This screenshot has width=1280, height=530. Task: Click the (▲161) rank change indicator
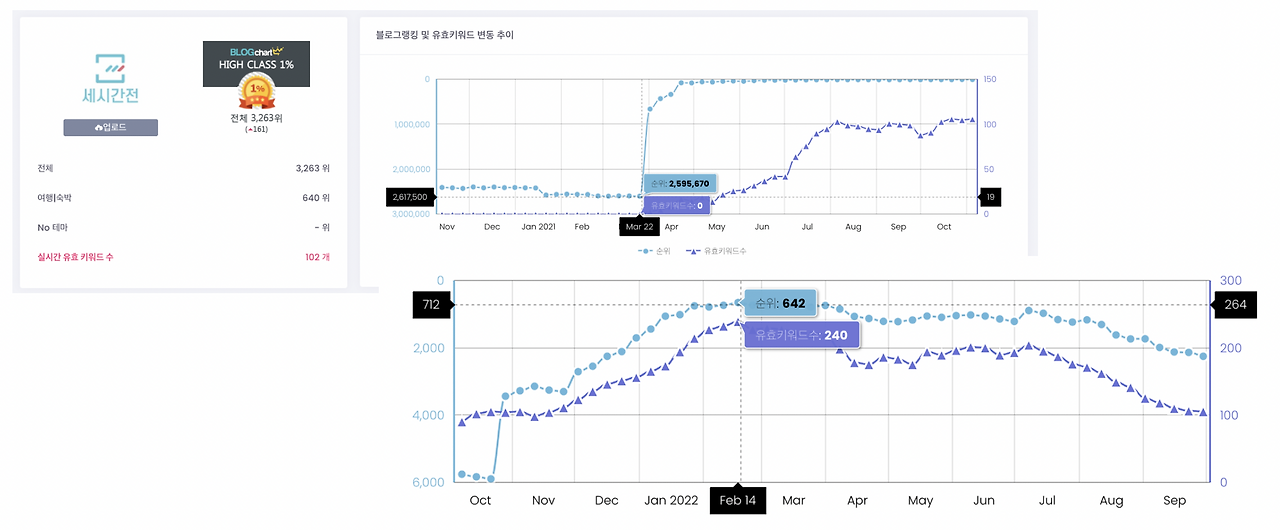pyautogui.click(x=256, y=129)
